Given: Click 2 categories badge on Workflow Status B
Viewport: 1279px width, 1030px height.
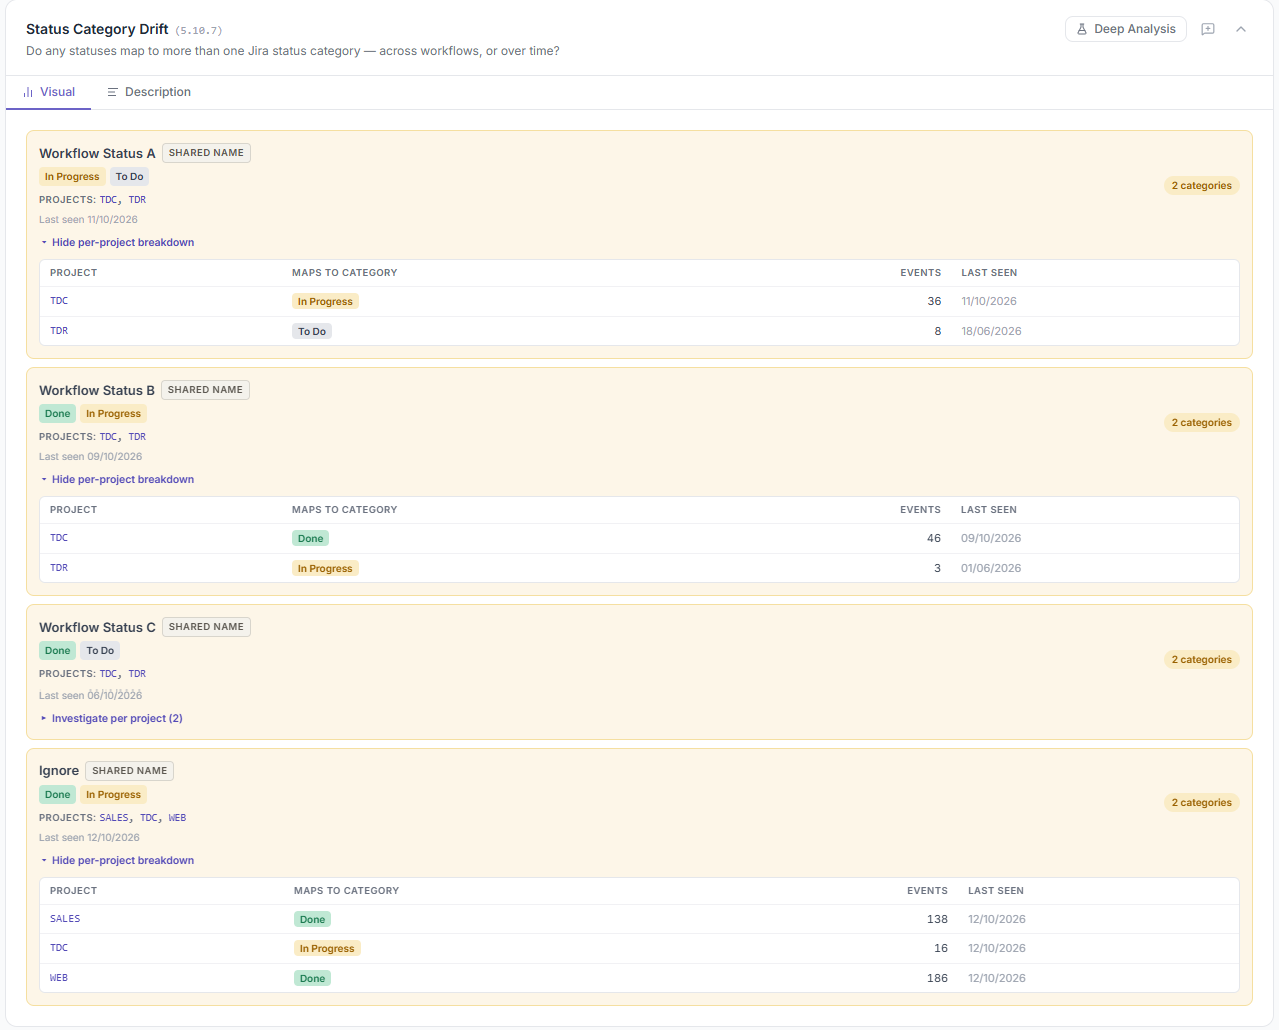Looking at the screenshot, I should point(1202,423).
